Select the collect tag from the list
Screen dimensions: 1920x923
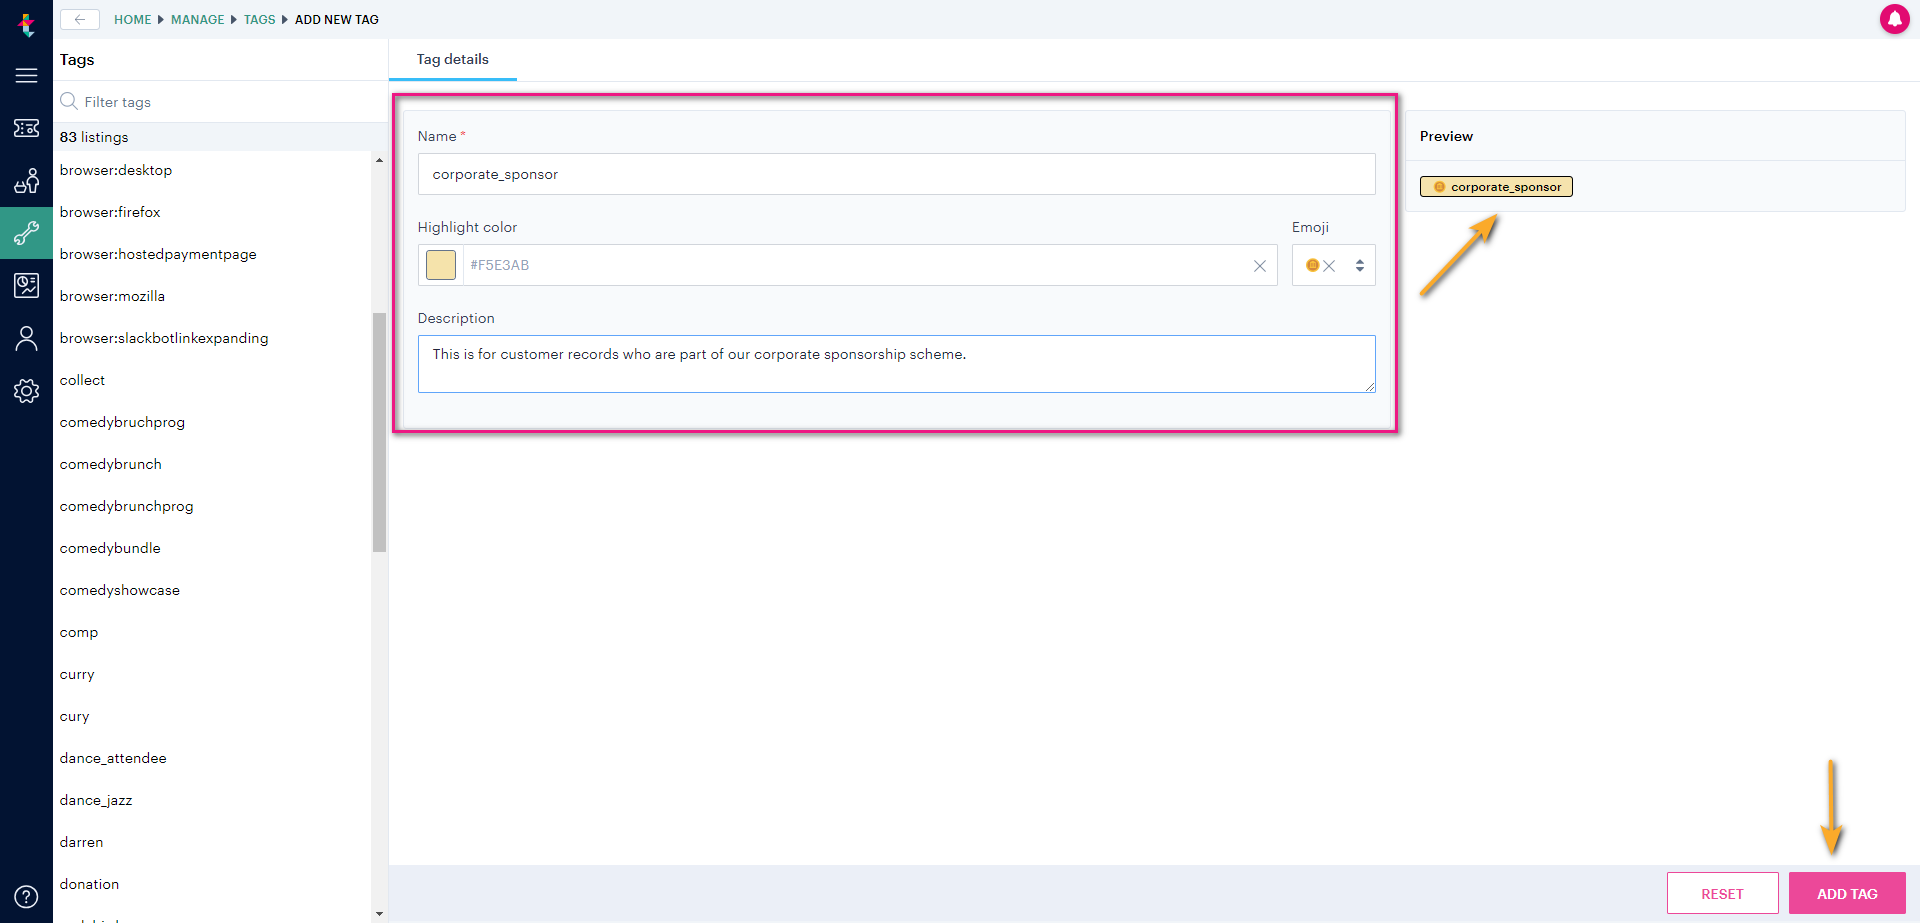point(82,380)
